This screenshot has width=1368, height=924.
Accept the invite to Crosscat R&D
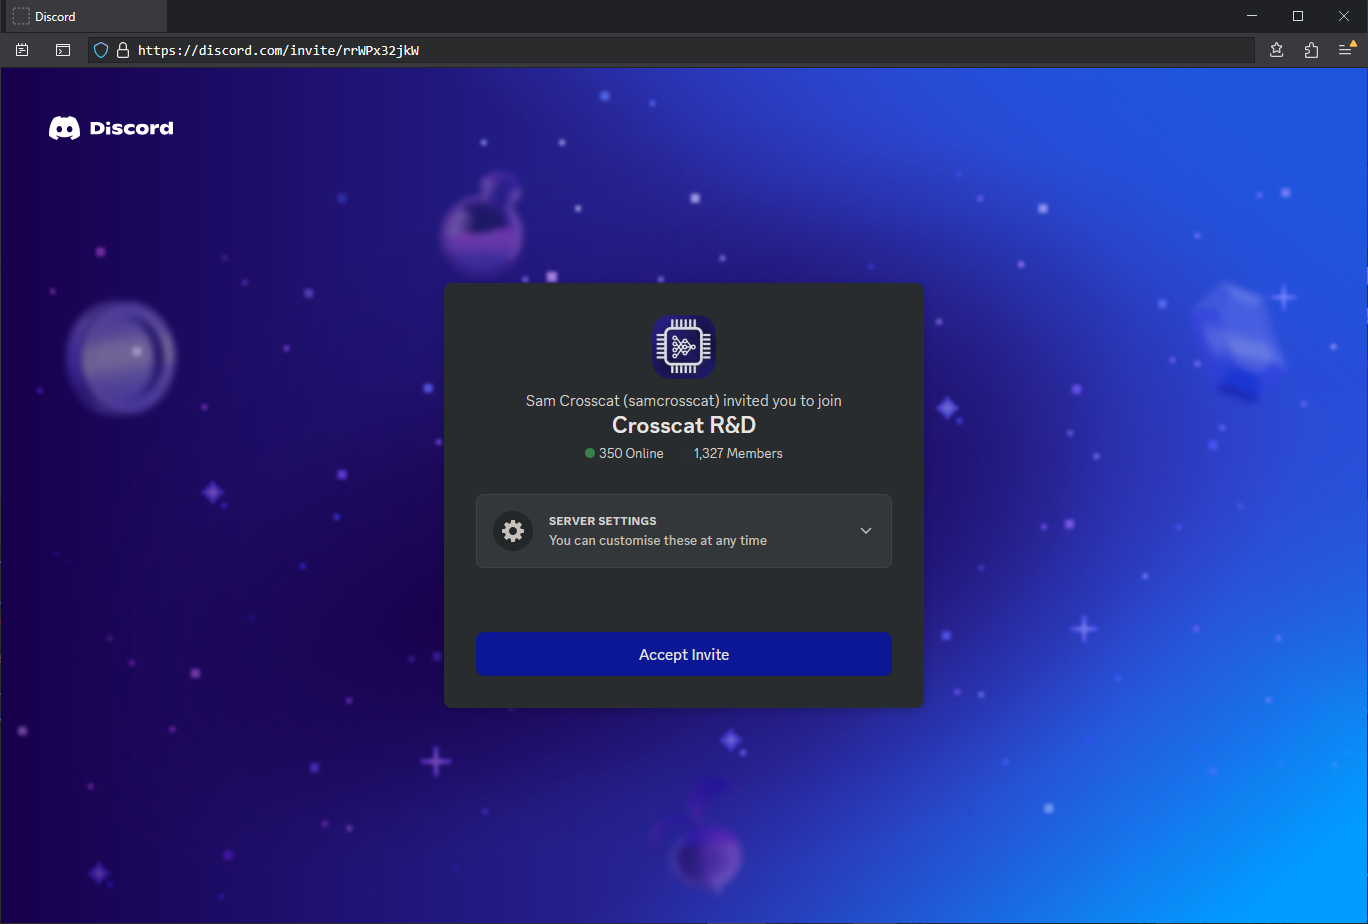684,654
